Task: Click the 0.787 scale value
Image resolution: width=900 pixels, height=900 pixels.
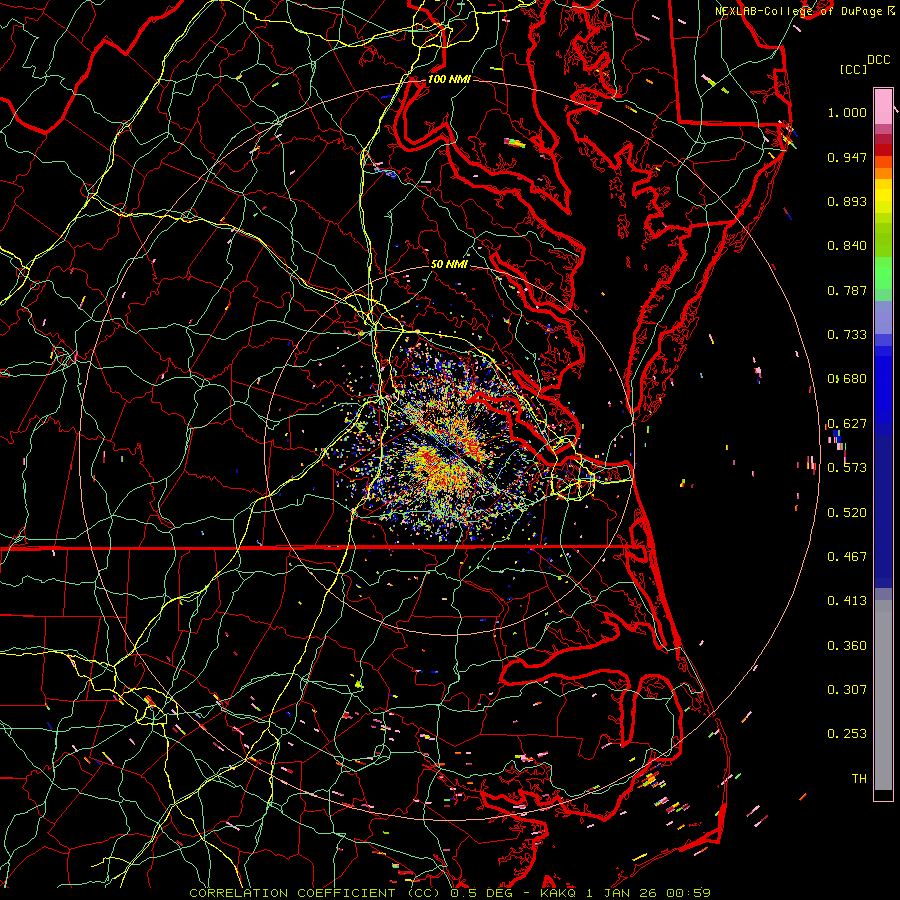Action: (x=847, y=290)
